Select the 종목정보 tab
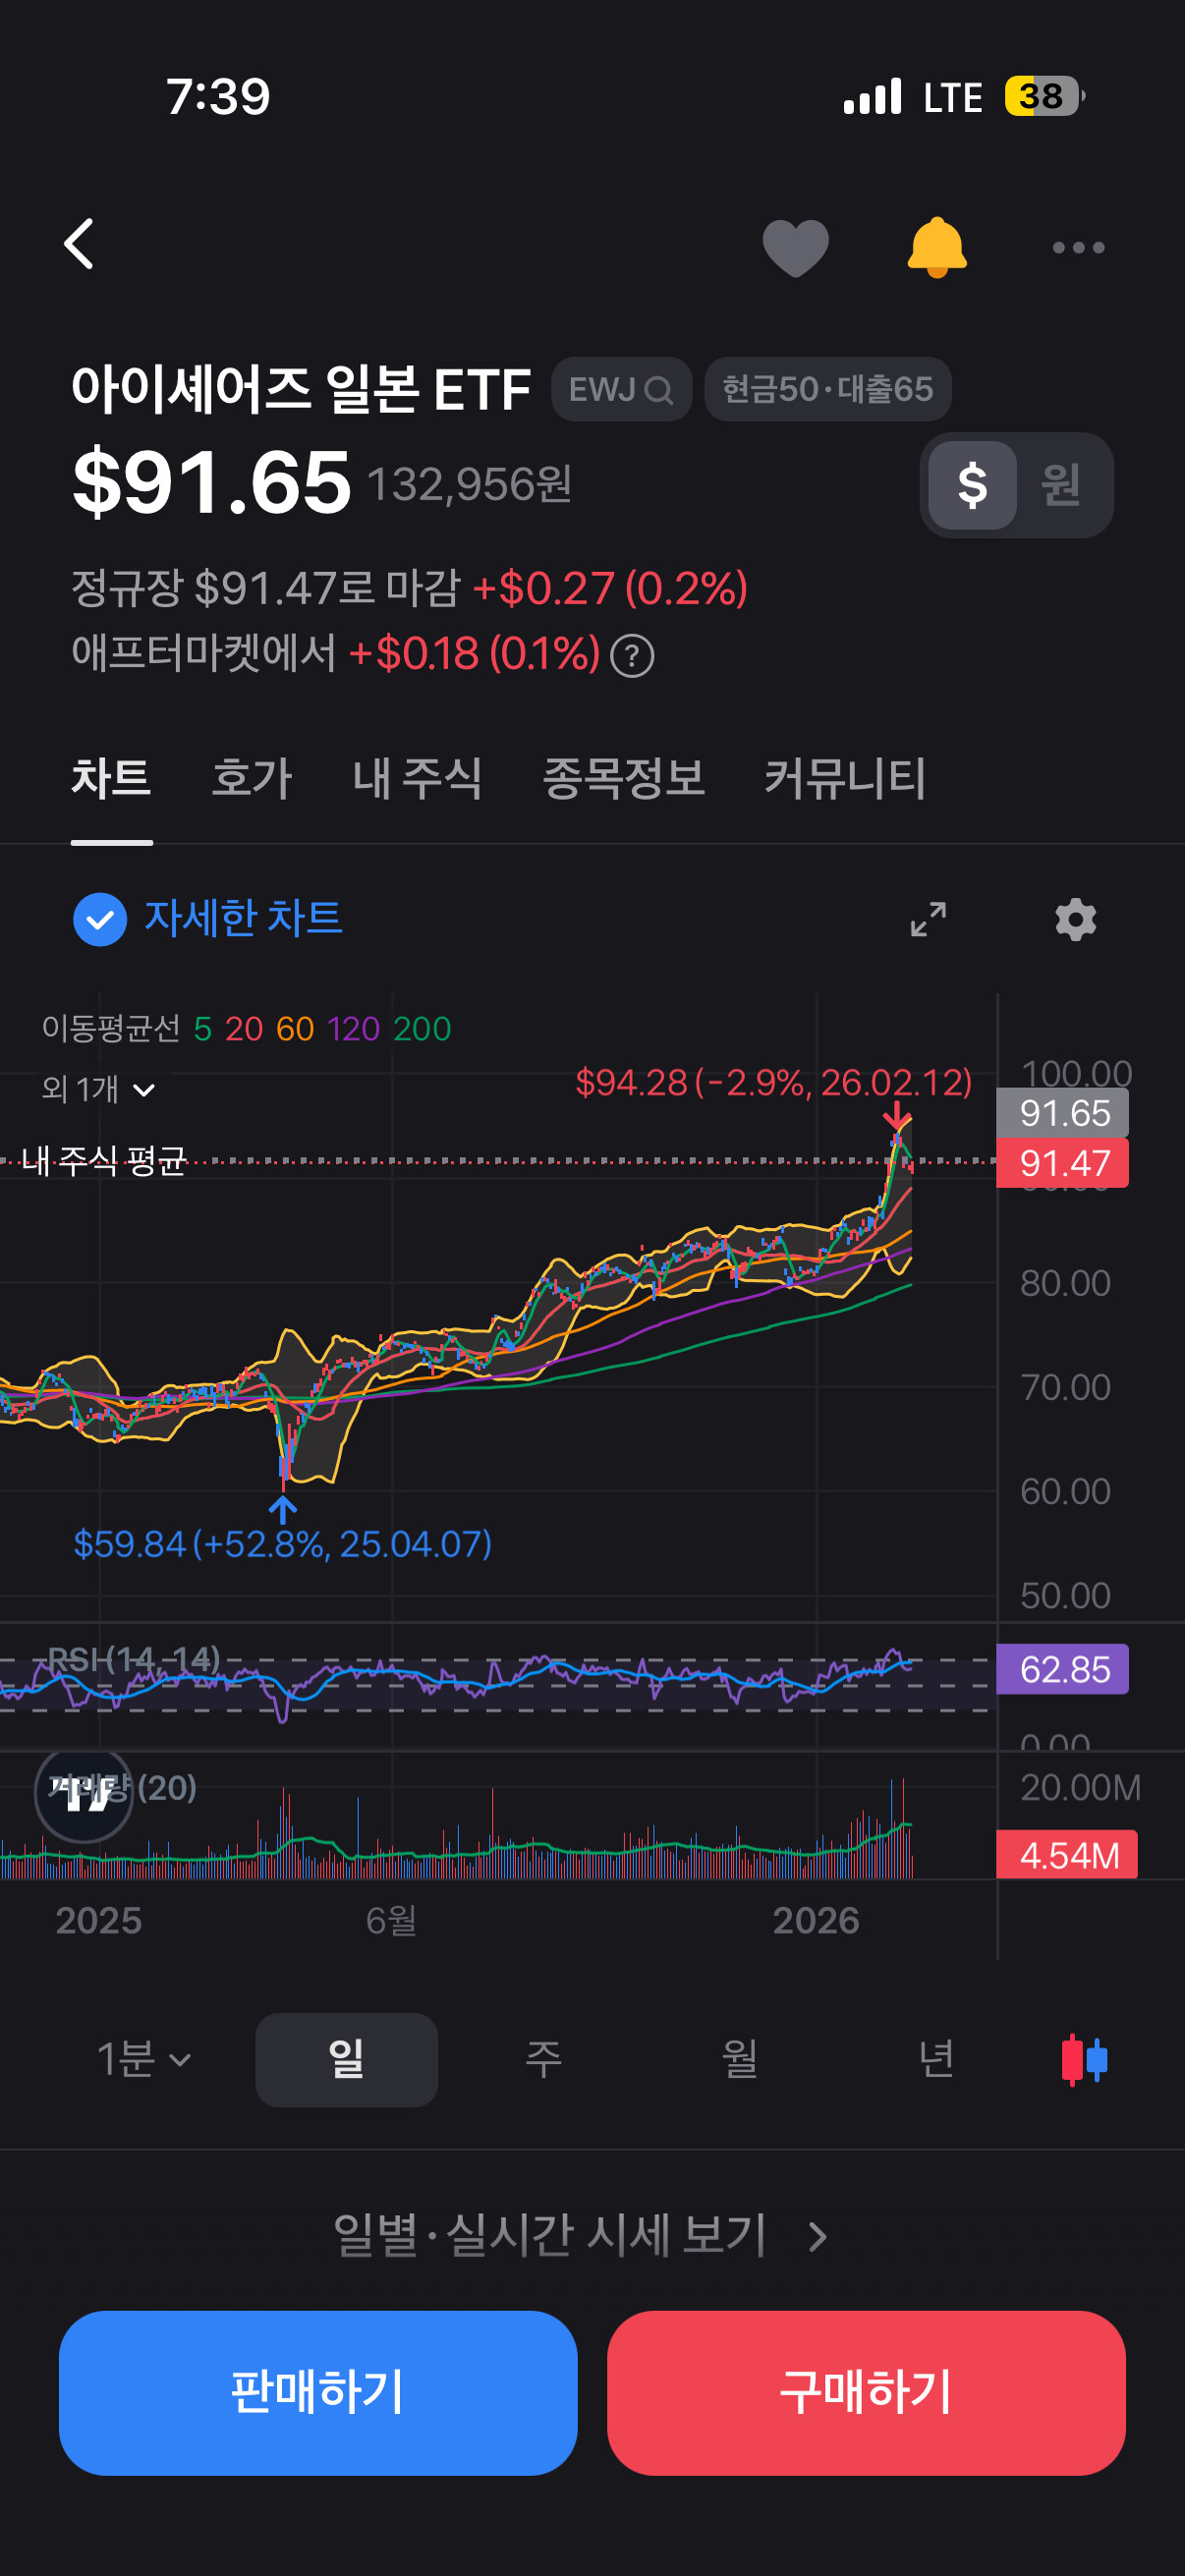The height and width of the screenshot is (2576, 1185). [624, 778]
